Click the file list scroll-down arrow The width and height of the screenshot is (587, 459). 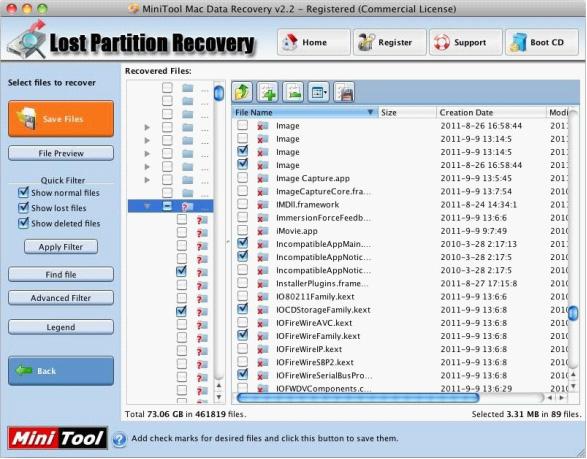573,386
